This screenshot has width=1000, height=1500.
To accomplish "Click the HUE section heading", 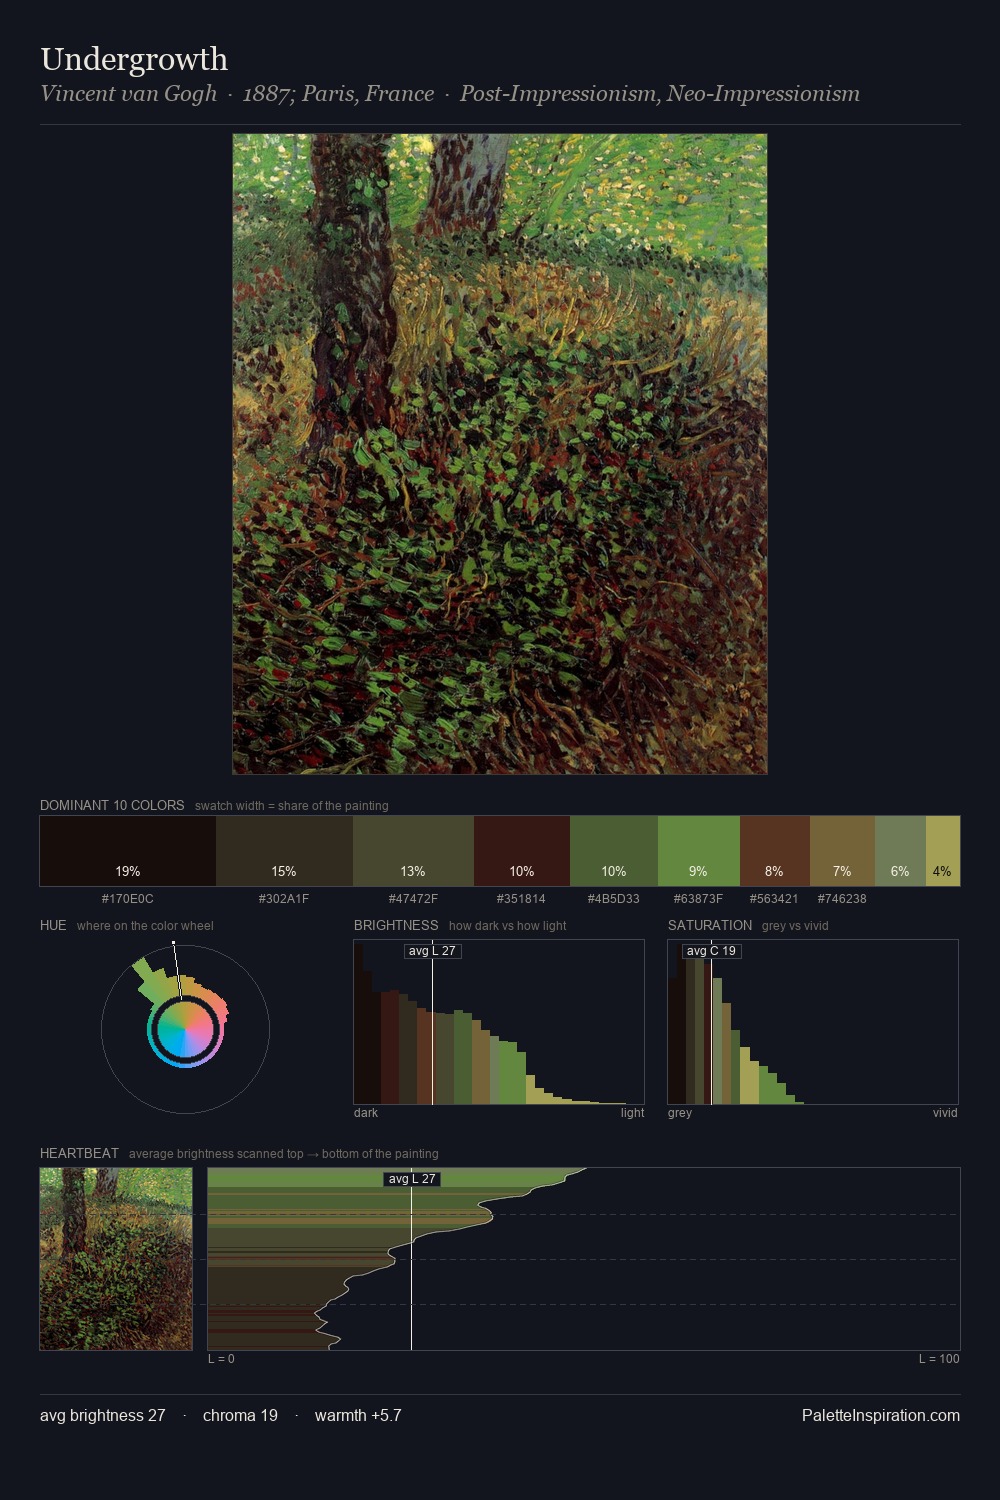I will tap(53, 925).
